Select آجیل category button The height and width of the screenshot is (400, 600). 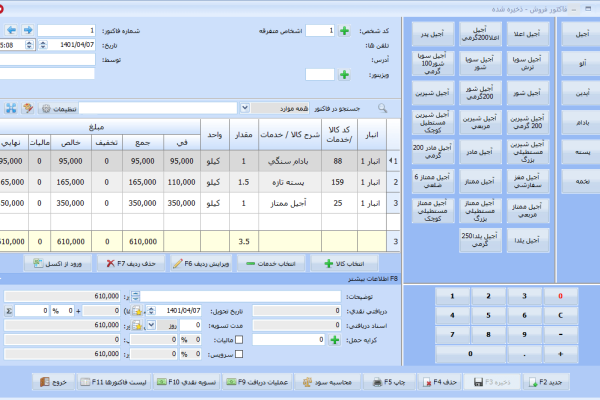581,34
